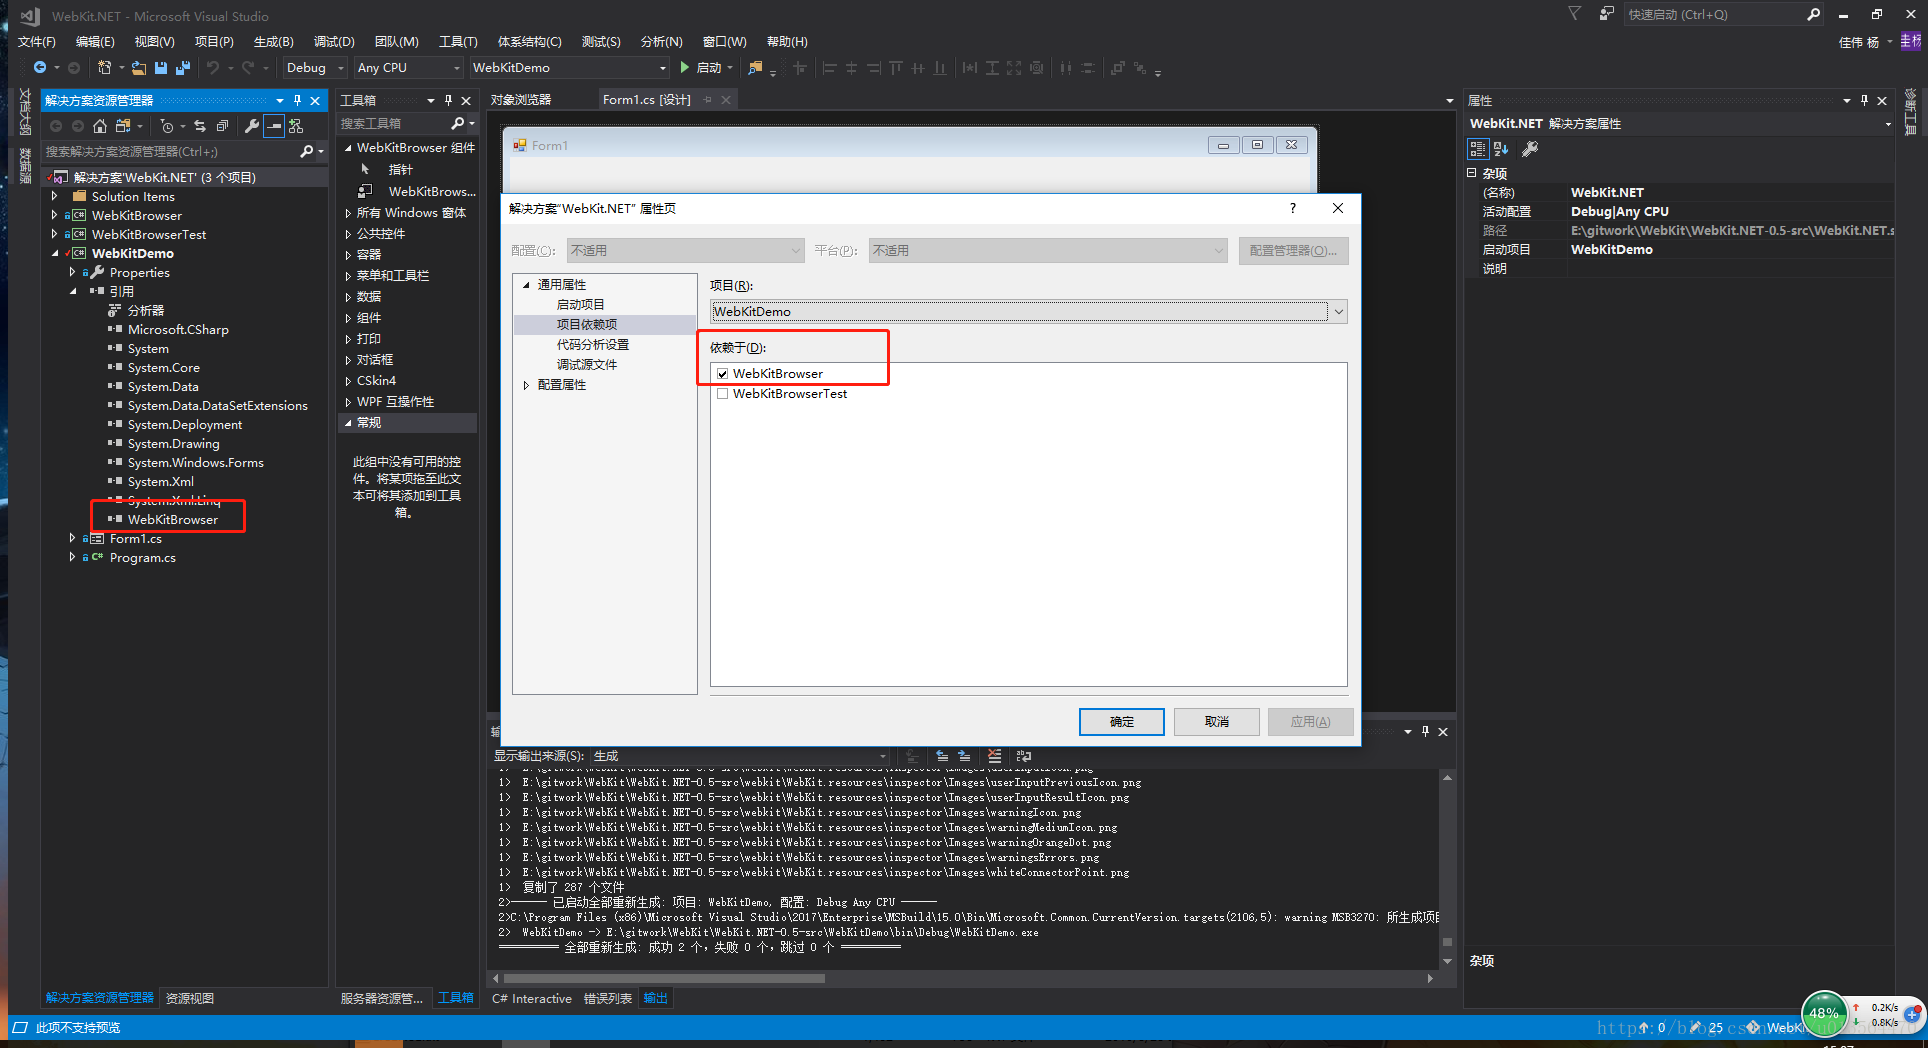Click the Go to Next Message output icon

click(964, 756)
